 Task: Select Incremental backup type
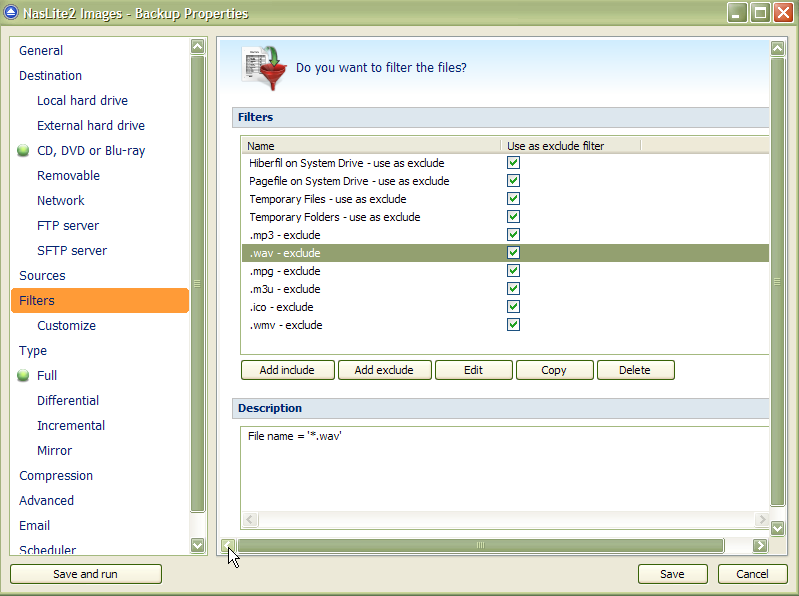point(71,426)
